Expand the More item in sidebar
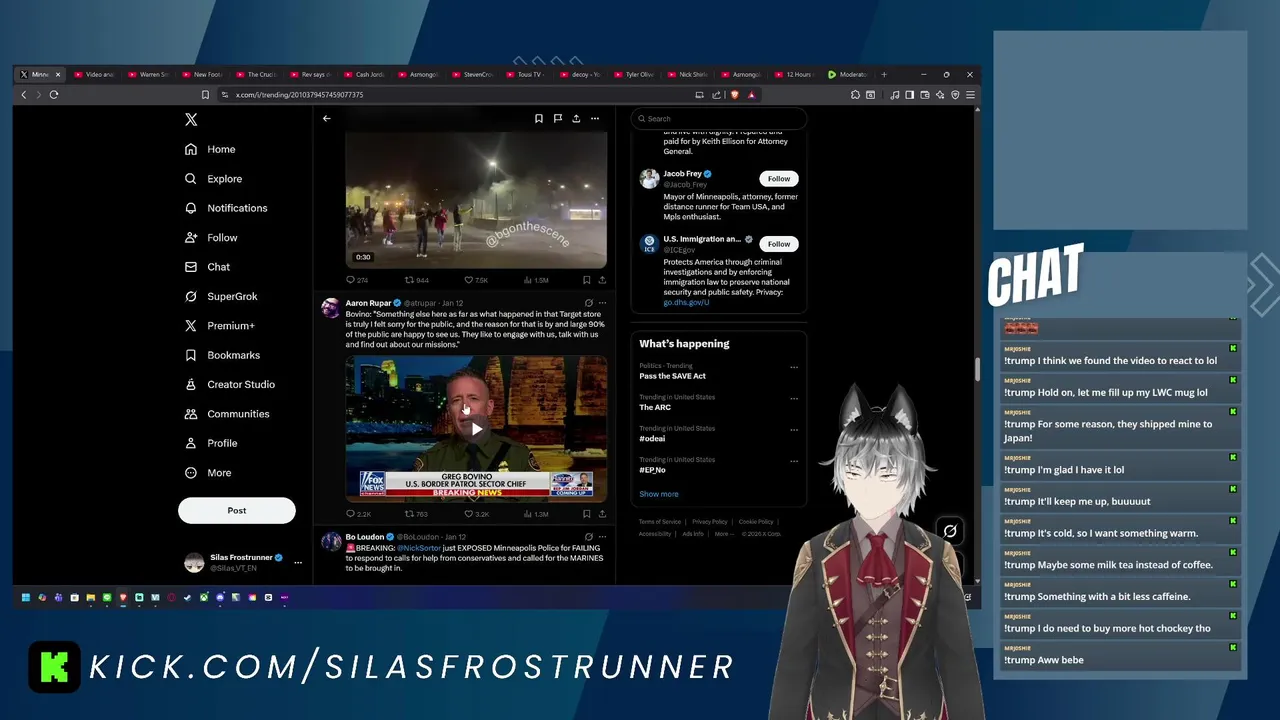This screenshot has height=720, width=1280. (x=208, y=473)
